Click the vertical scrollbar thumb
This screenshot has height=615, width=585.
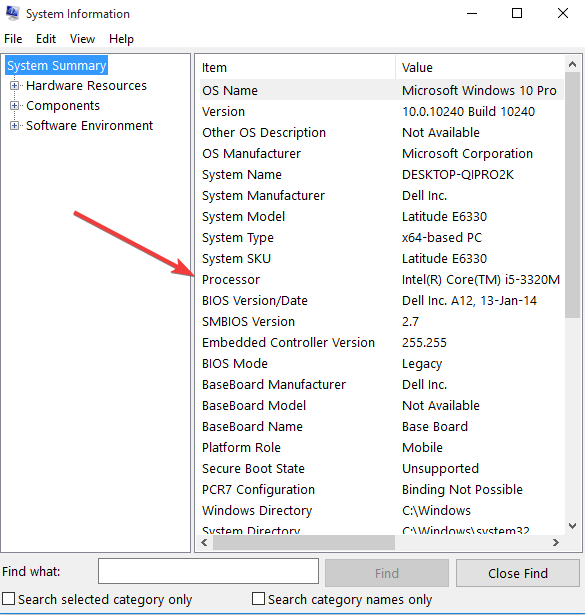pyautogui.click(x=572, y=195)
